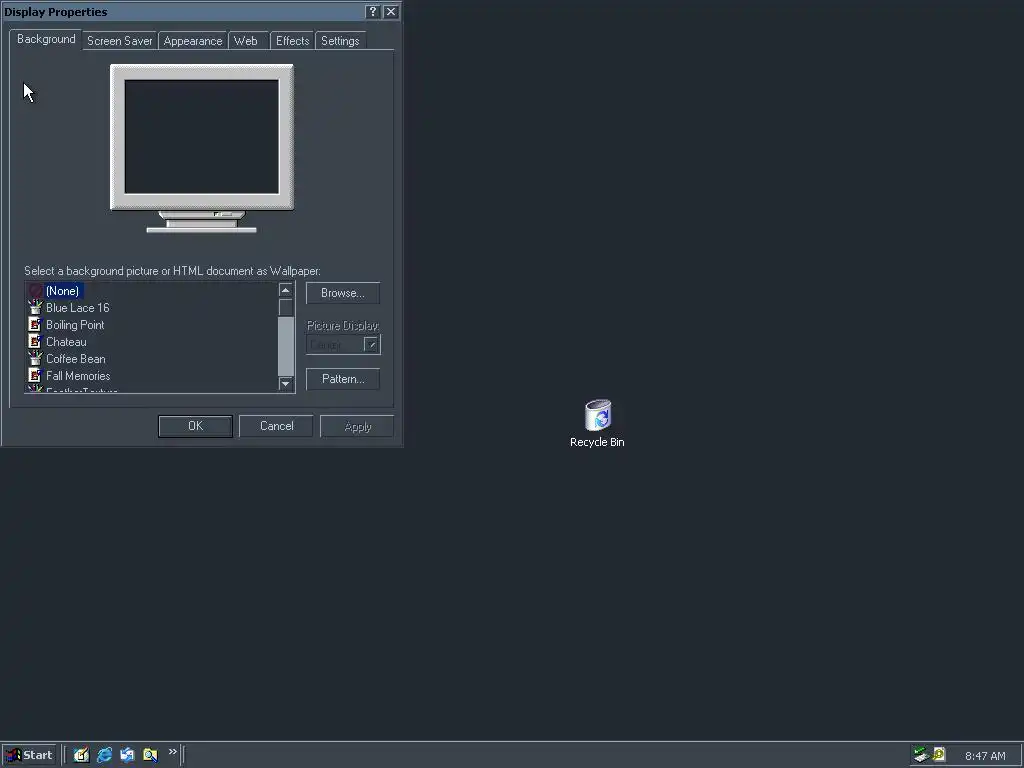Open the Appearance tab

tap(193, 40)
